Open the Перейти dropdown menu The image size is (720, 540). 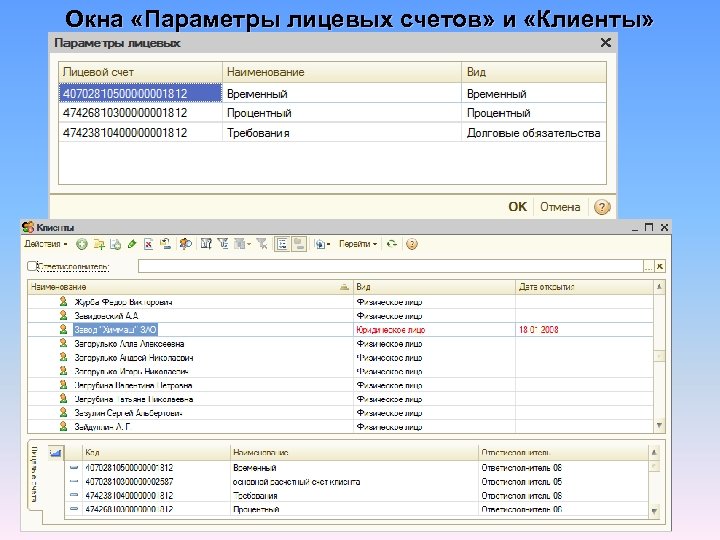pyautogui.click(x=358, y=244)
